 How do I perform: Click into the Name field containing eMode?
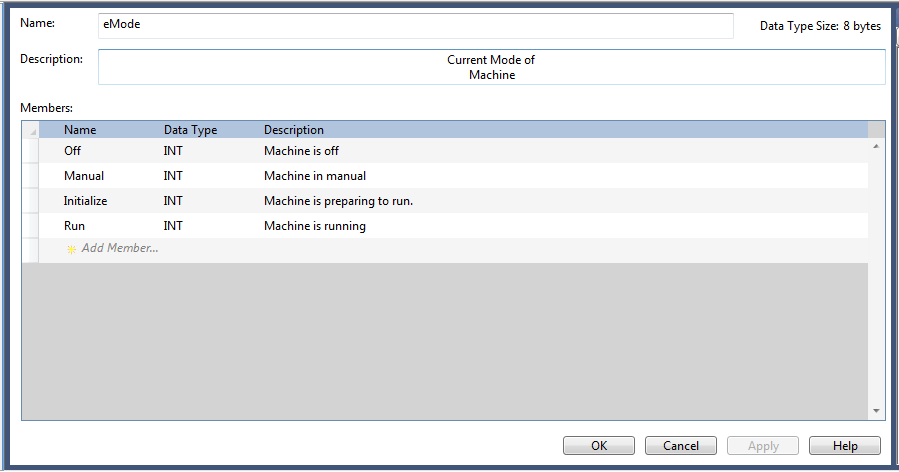coord(415,25)
